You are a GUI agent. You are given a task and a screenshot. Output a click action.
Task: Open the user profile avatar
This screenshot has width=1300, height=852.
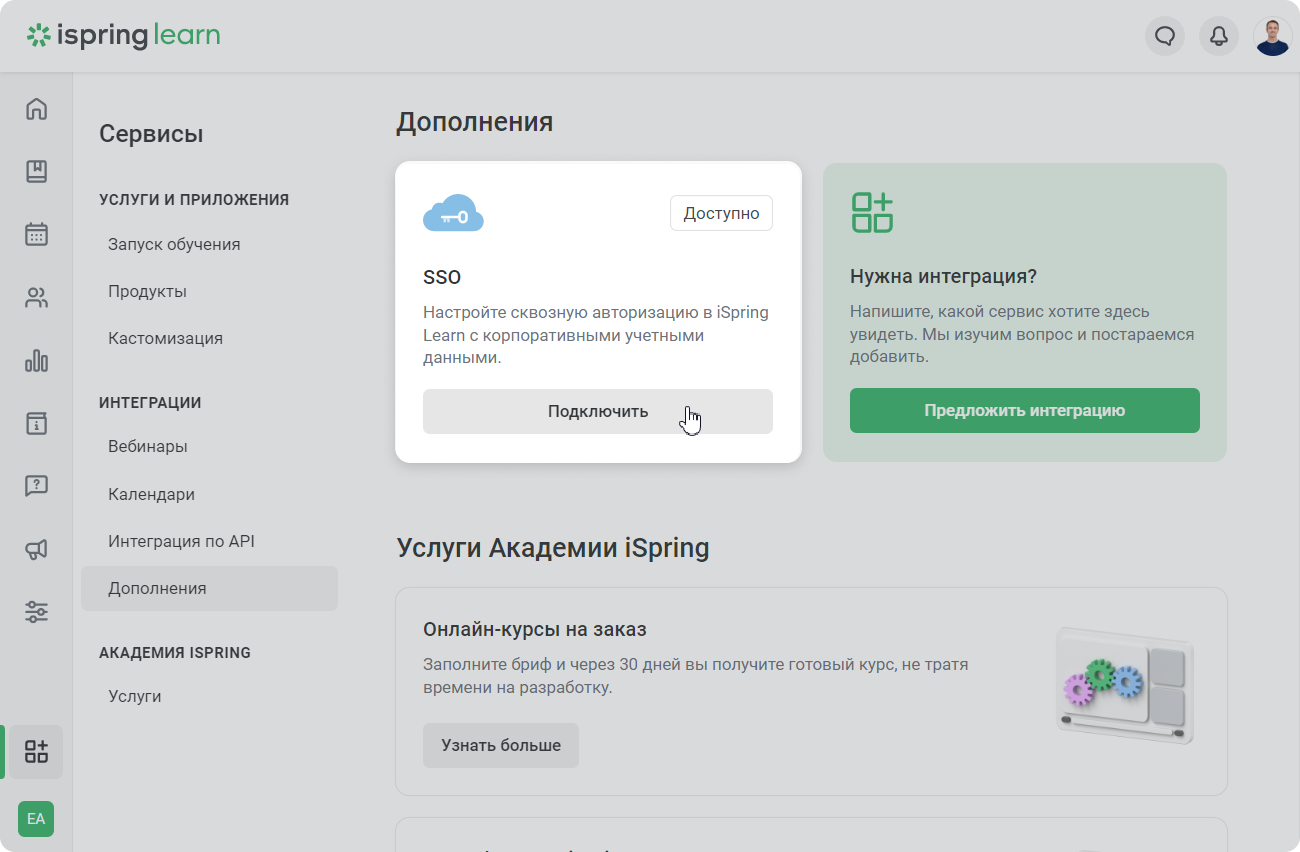tap(1273, 36)
